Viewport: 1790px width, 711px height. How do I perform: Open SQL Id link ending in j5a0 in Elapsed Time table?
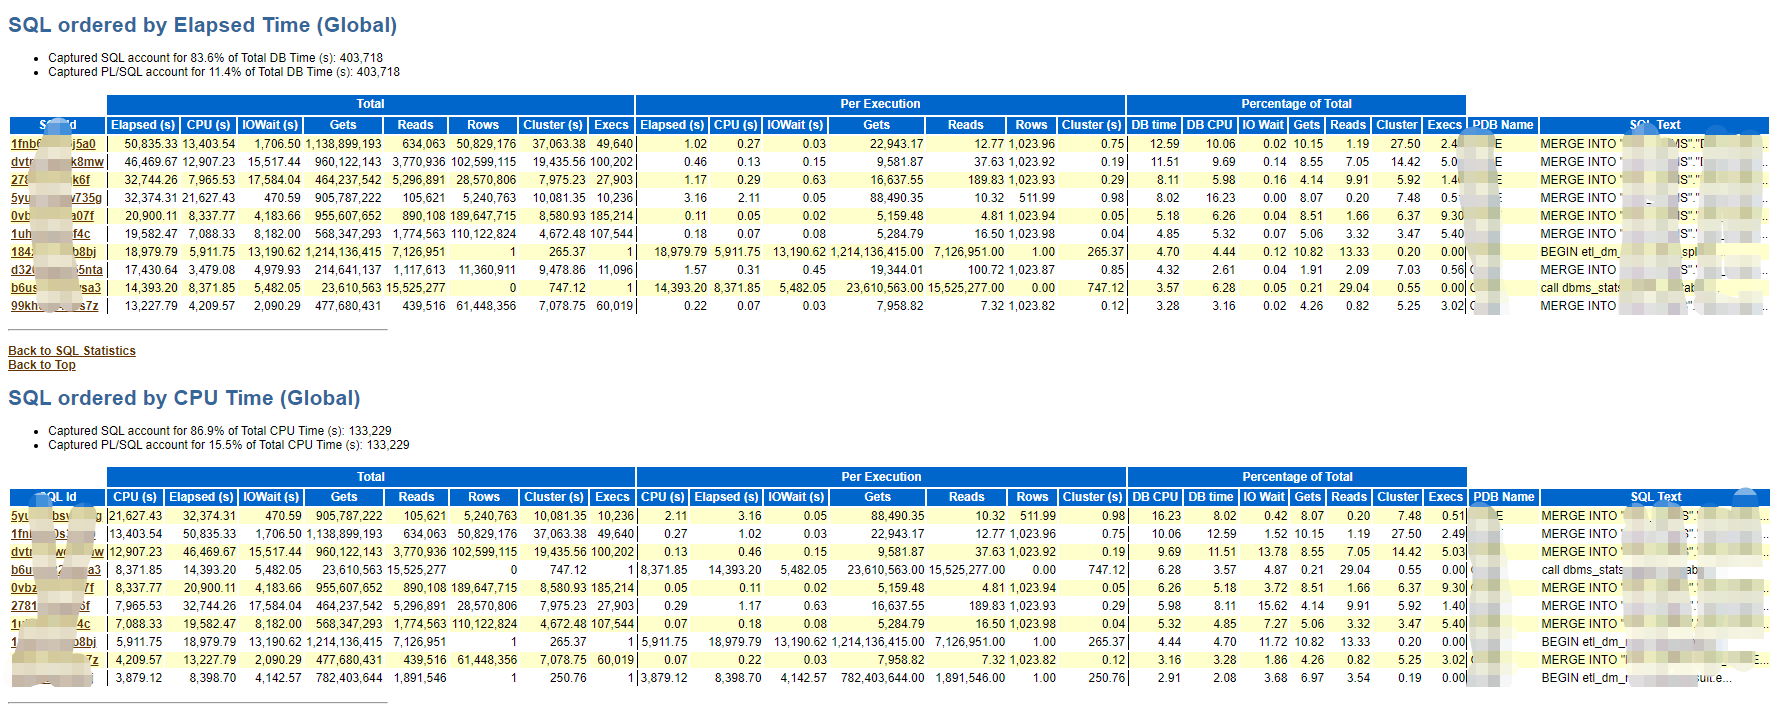[x=53, y=144]
